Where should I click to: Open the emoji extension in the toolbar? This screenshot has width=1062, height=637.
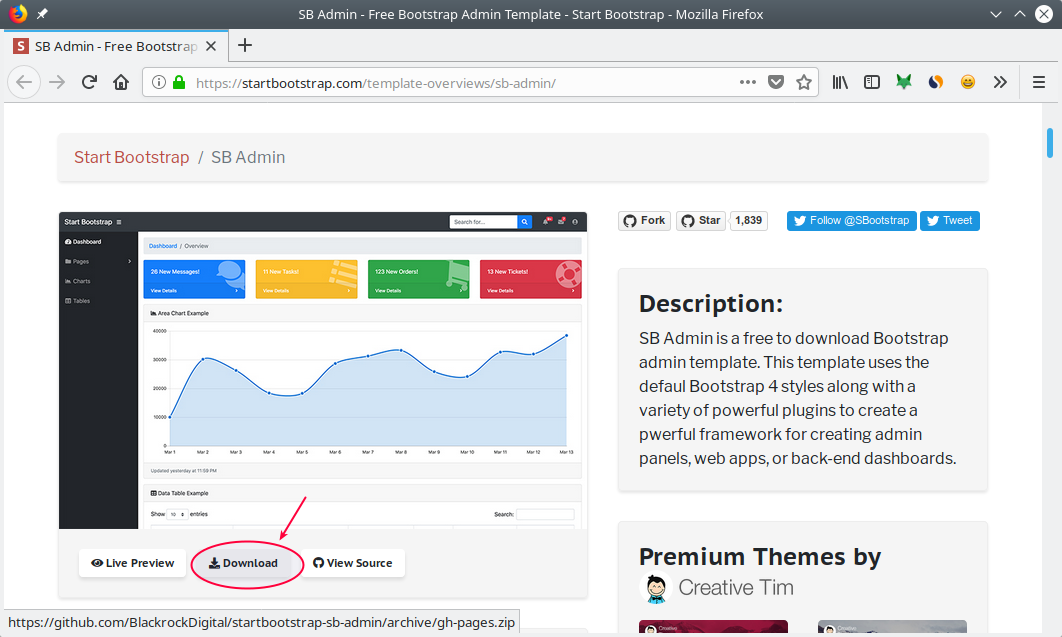tap(968, 82)
